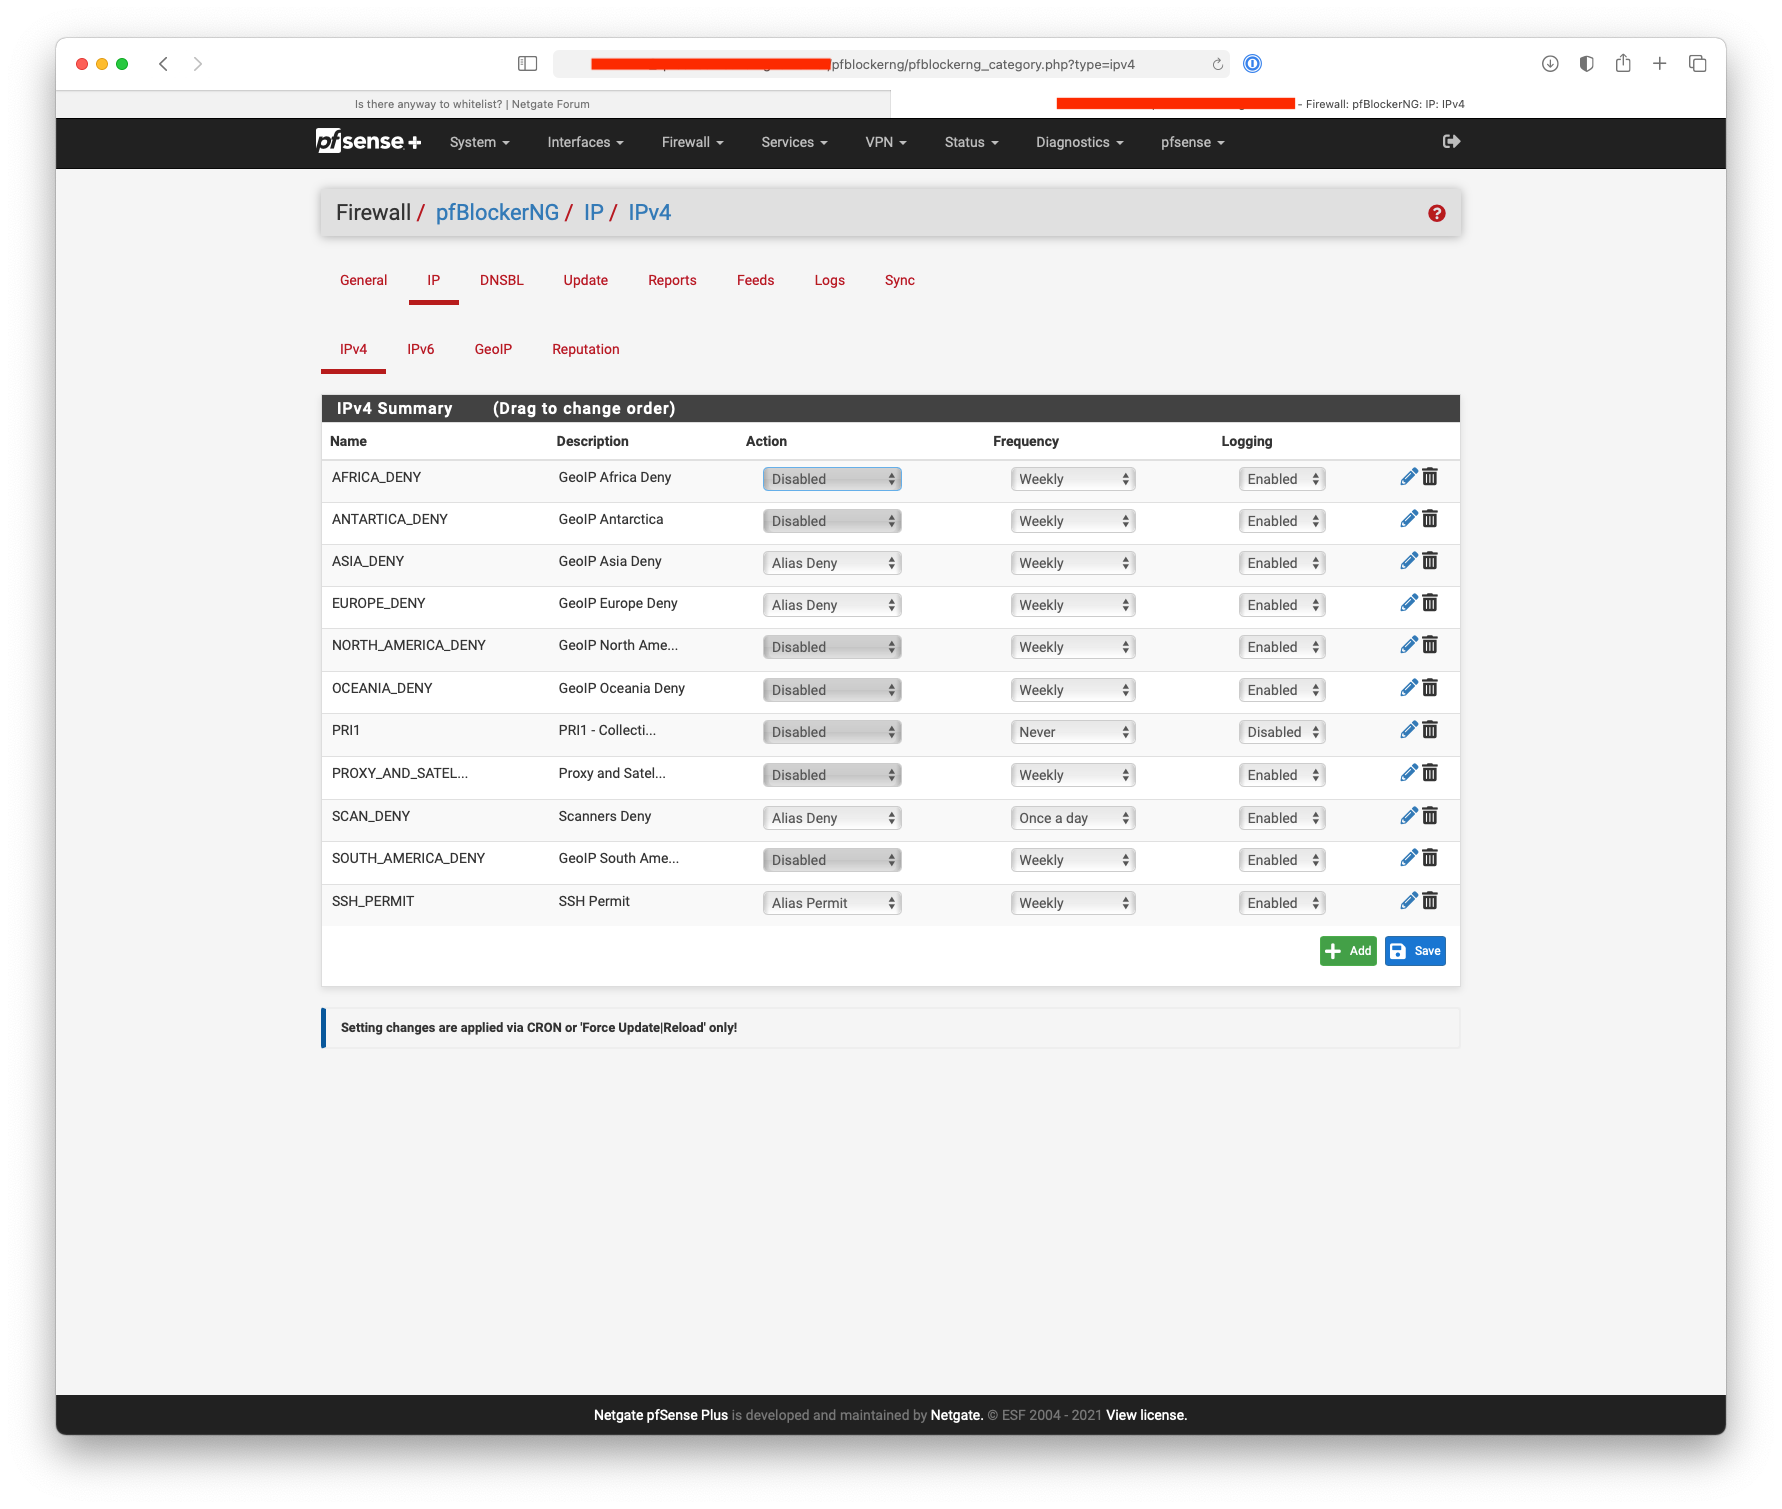
Task: Click the pfSense Plus logo
Action: click(x=368, y=142)
